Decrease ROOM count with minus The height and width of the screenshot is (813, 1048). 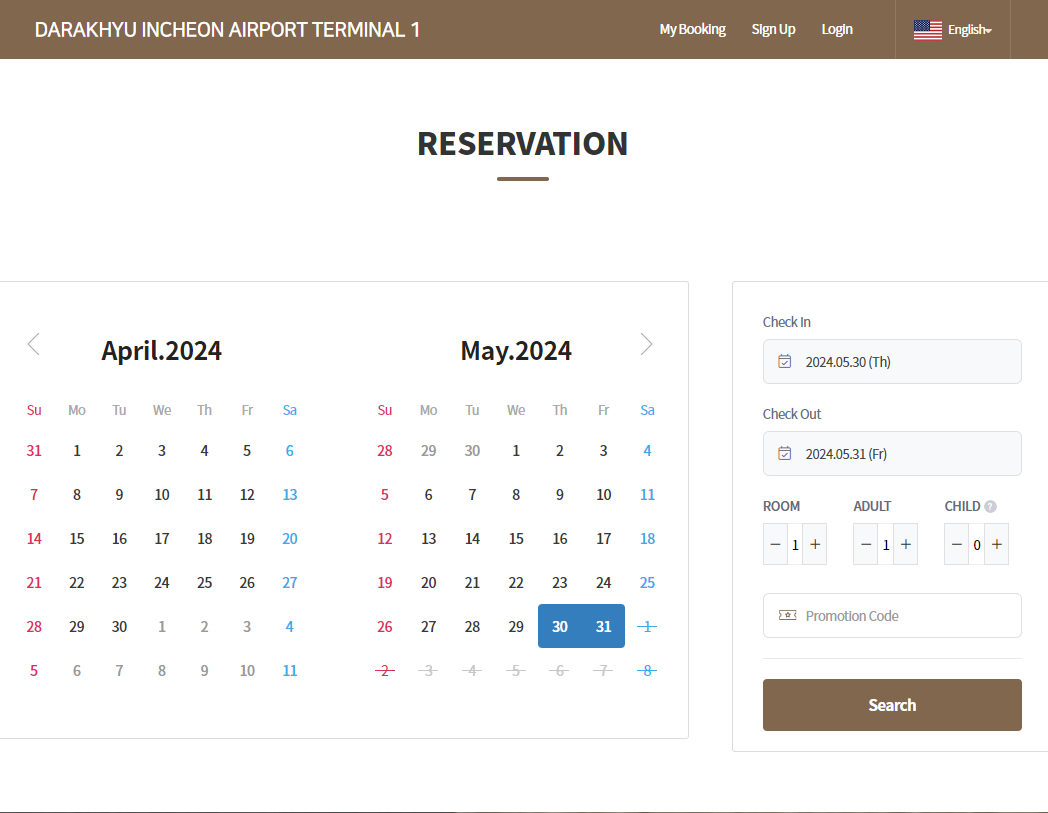[775, 544]
